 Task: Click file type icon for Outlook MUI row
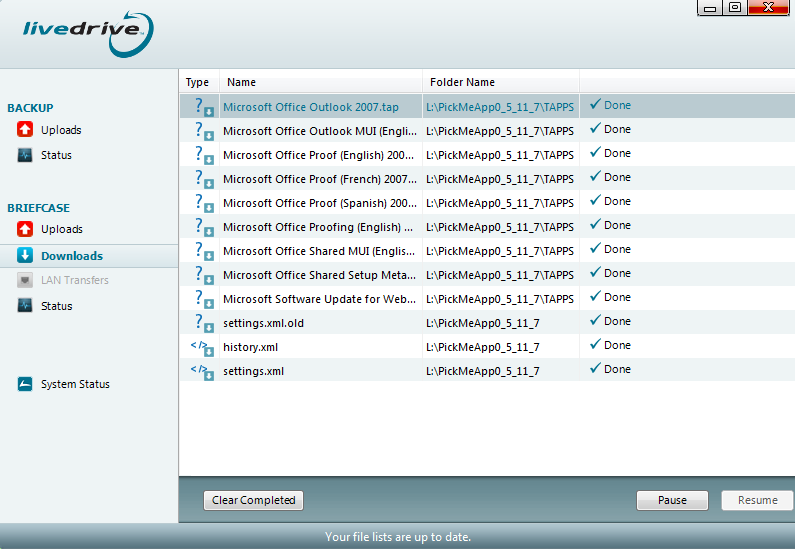[x=203, y=131]
